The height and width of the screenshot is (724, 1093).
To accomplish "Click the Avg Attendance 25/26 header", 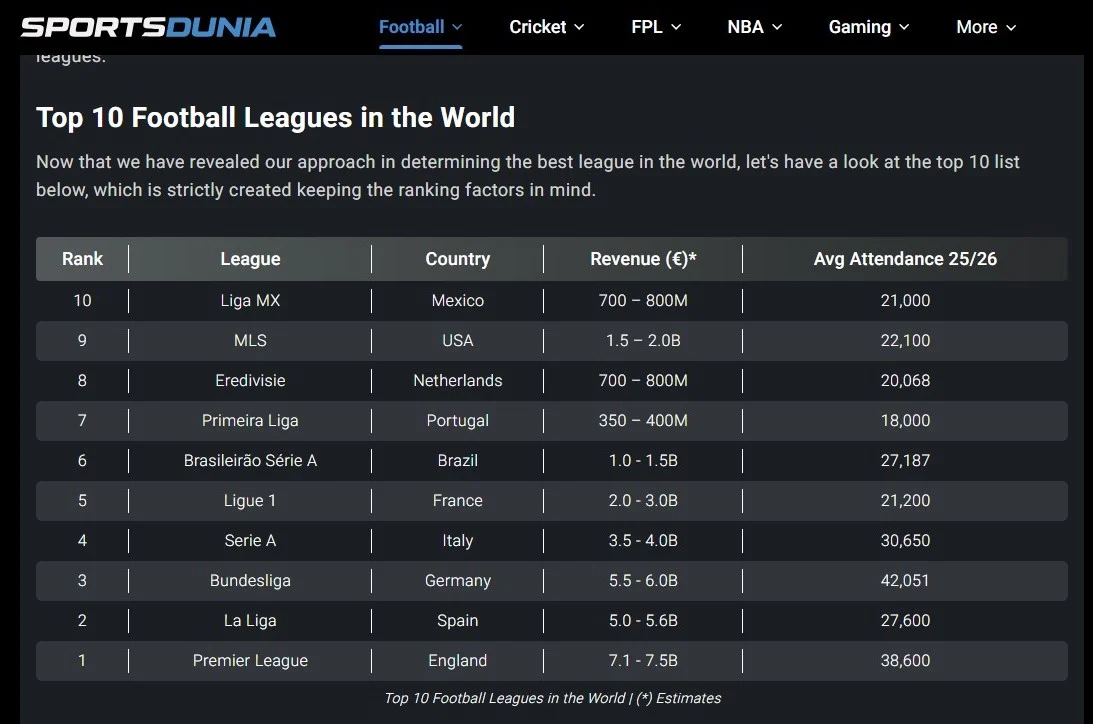I will [905, 259].
